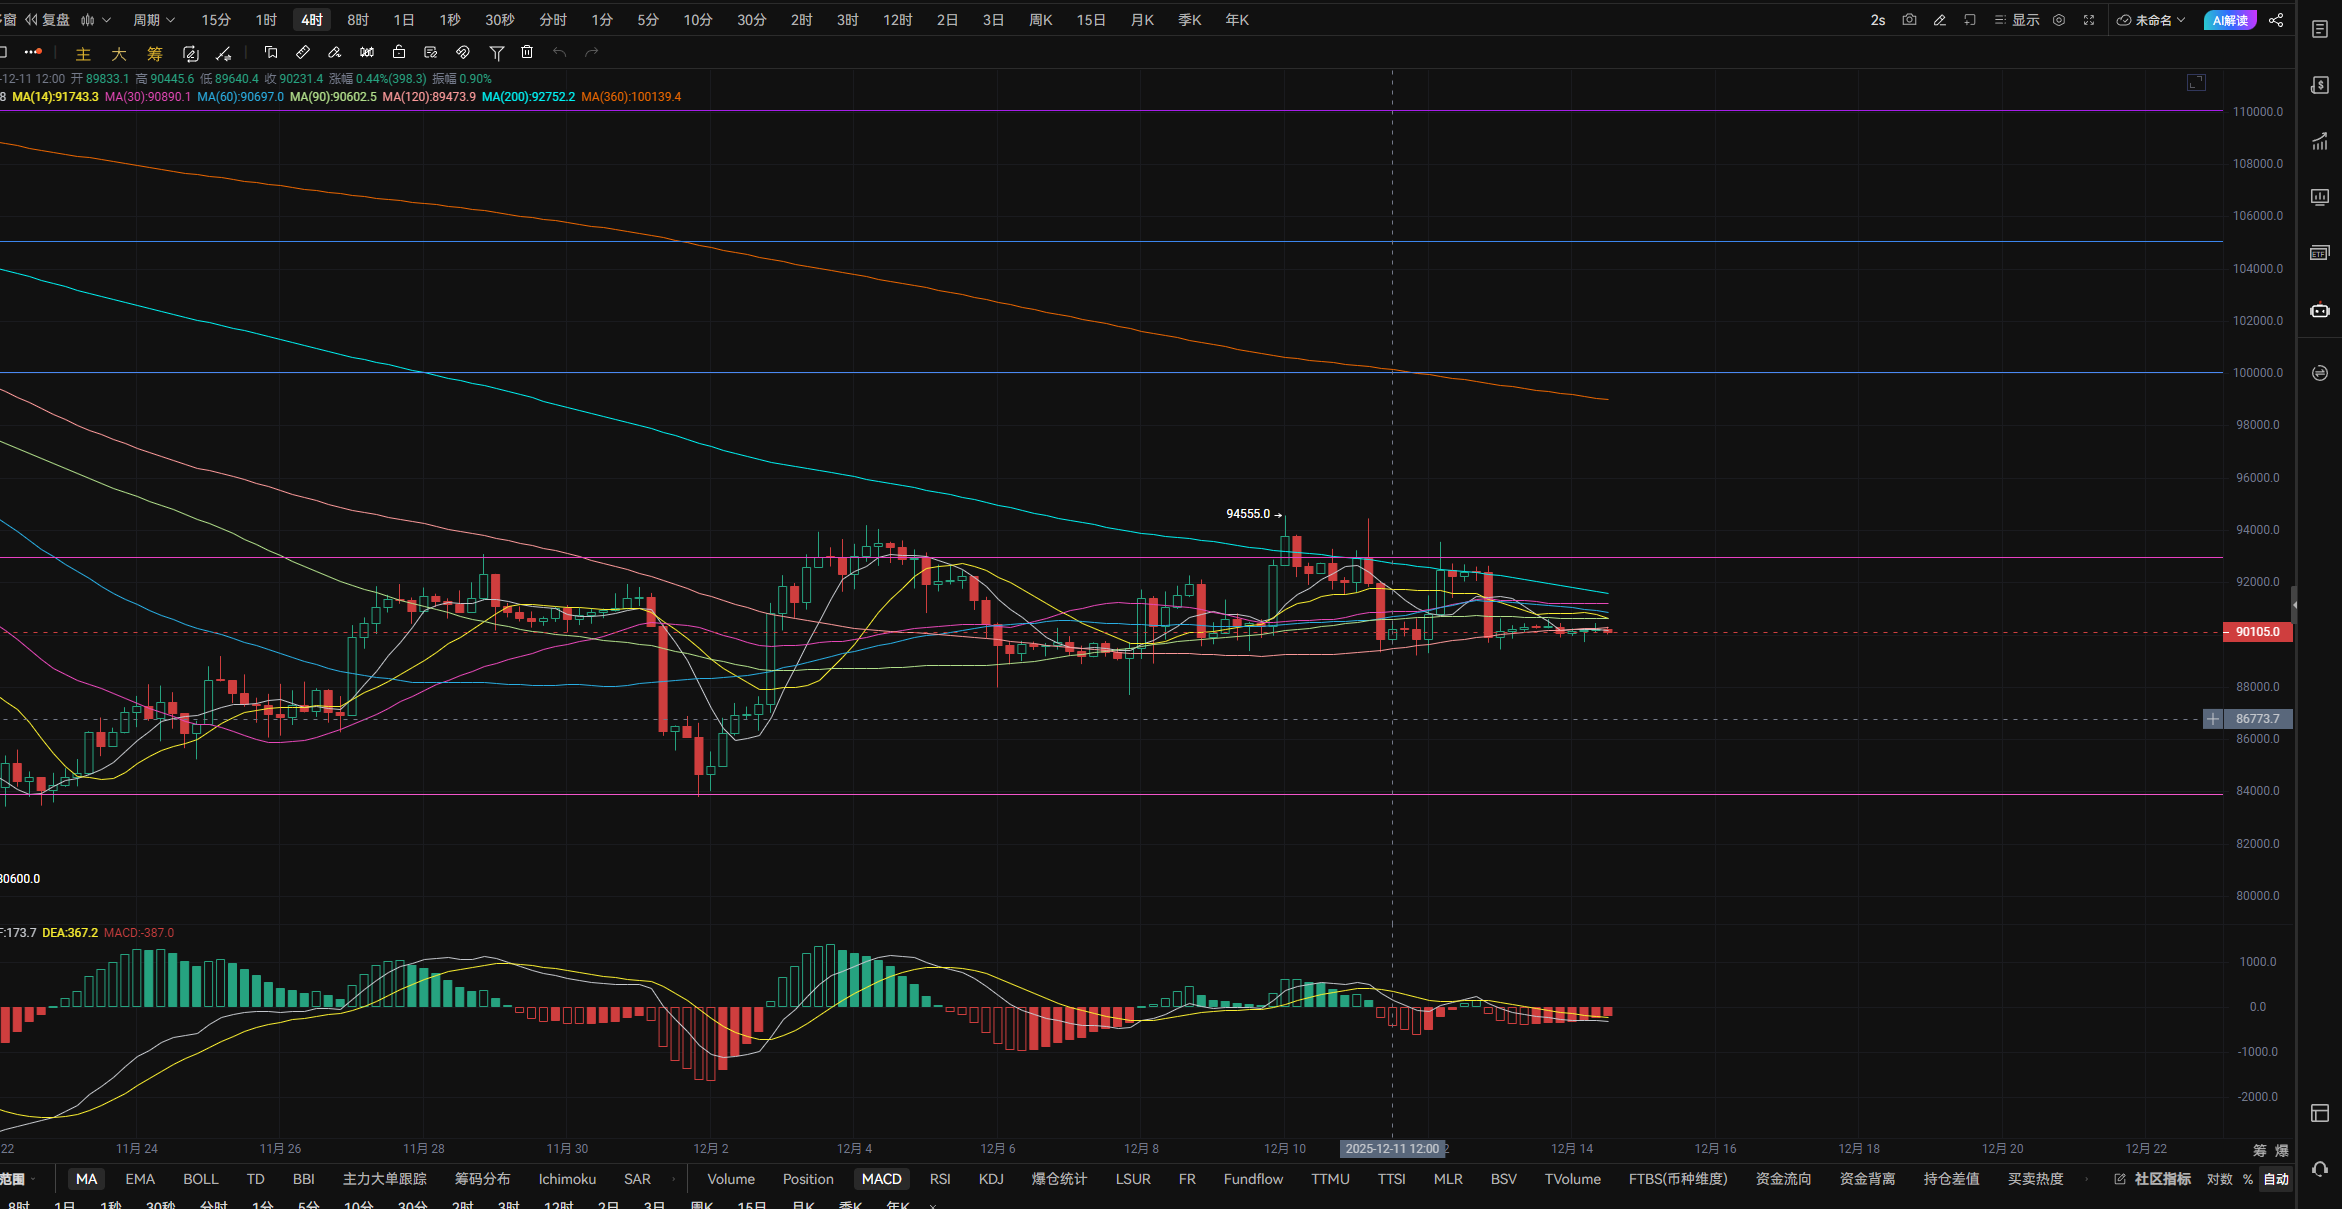Image resolution: width=2342 pixels, height=1209 pixels.
Task: Click the share icon top right
Action: (2276, 20)
